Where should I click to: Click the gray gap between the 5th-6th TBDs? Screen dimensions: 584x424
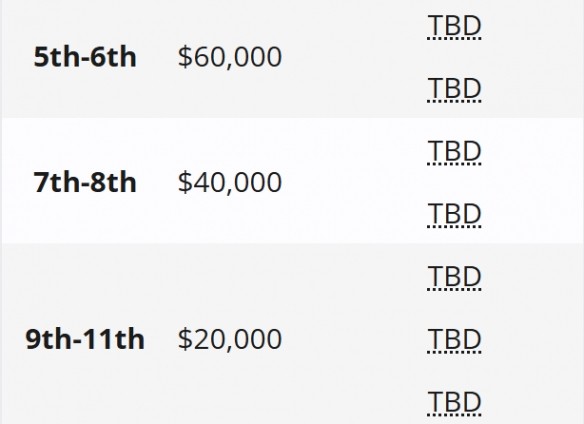(x=454, y=58)
